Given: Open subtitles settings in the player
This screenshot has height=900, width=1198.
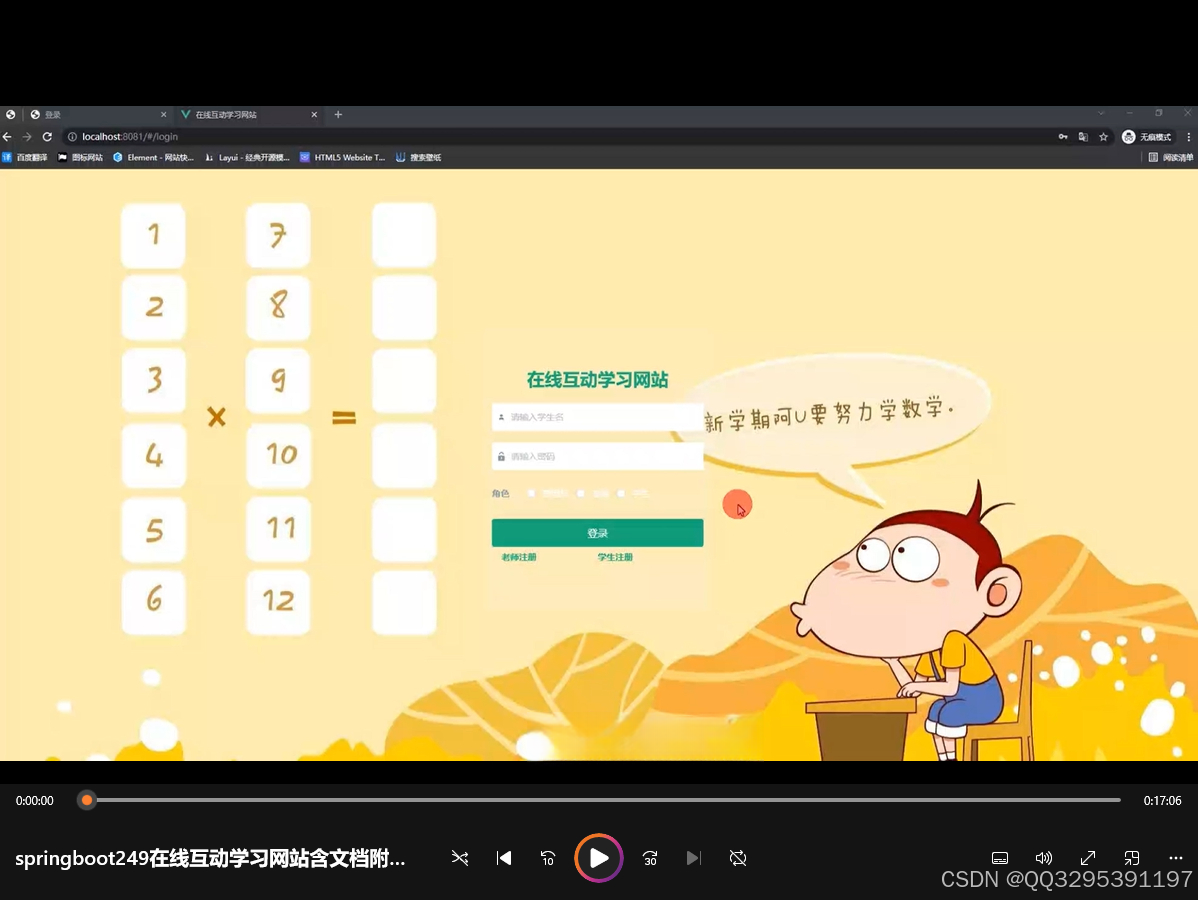Looking at the screenshot, I should pyautogui.click(x=999, y=857).
